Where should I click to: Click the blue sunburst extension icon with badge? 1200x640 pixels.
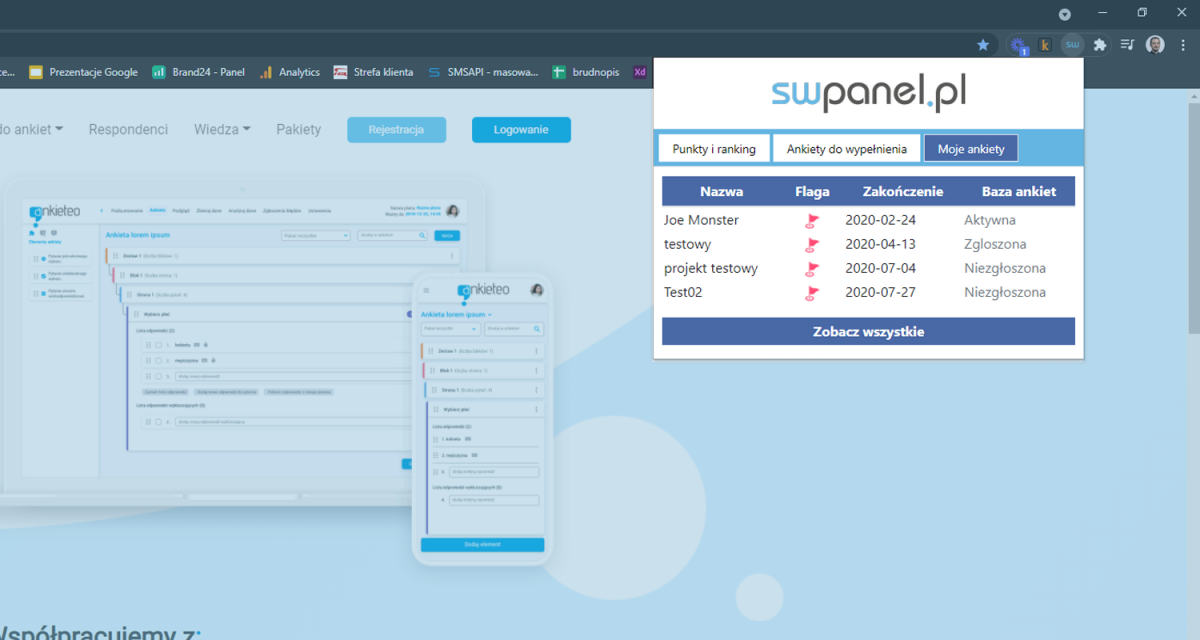1018,45
